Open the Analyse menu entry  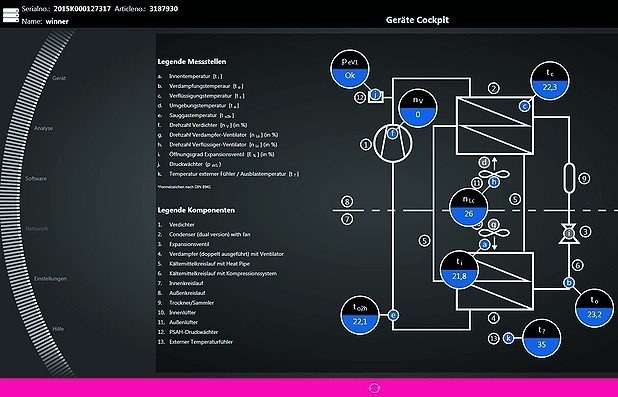point(43,128)
